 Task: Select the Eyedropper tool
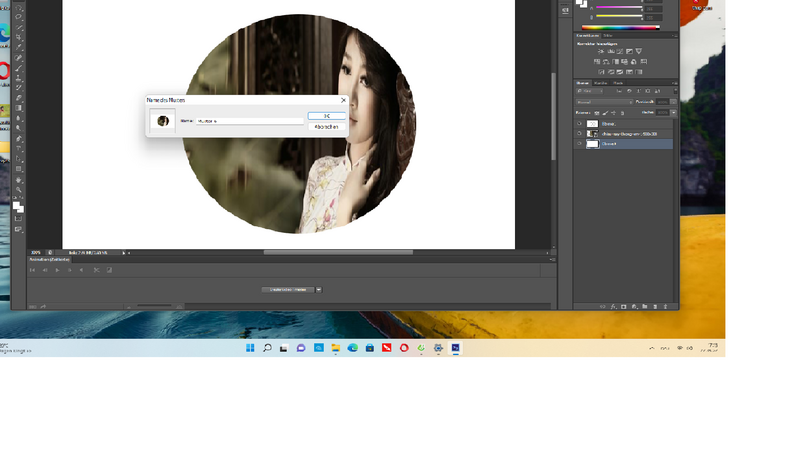pos(19,47)
